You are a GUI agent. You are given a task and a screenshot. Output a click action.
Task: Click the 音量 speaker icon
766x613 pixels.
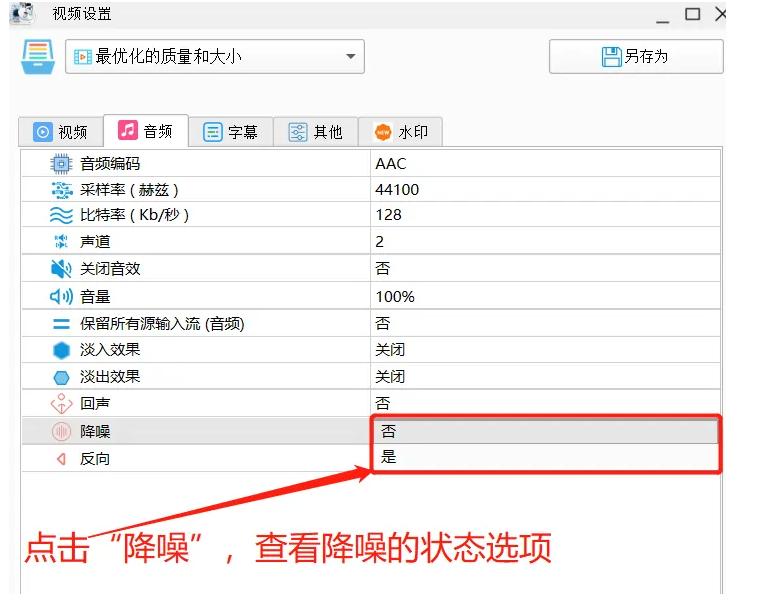click(61, 296)
